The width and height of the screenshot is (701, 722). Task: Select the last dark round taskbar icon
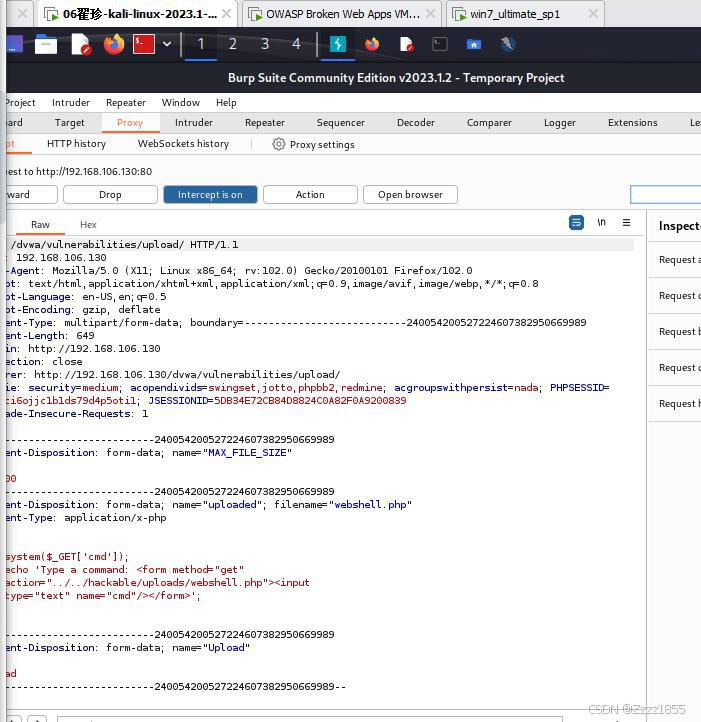[x=507, y=44]
